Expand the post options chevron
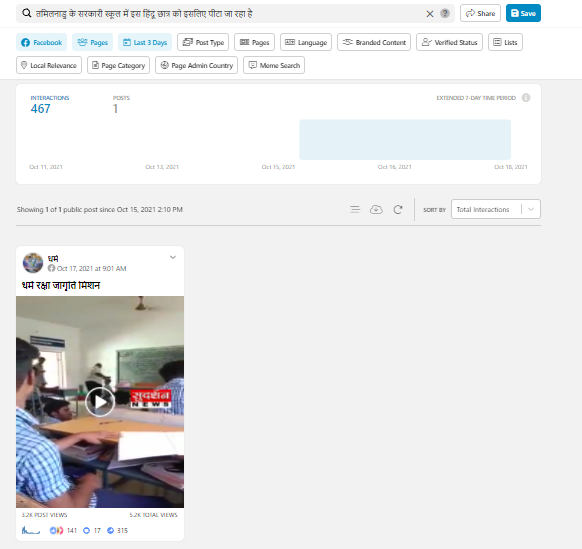This screenshot has height=549, width=582. [173, 257]
